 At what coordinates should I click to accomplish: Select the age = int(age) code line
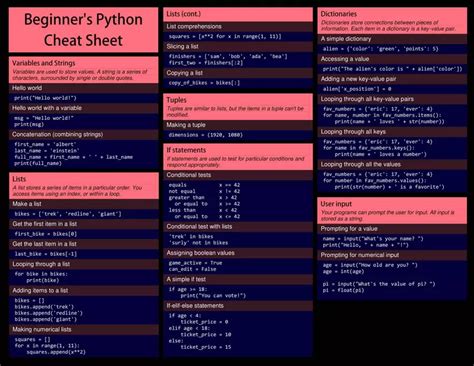click(343, 271)
